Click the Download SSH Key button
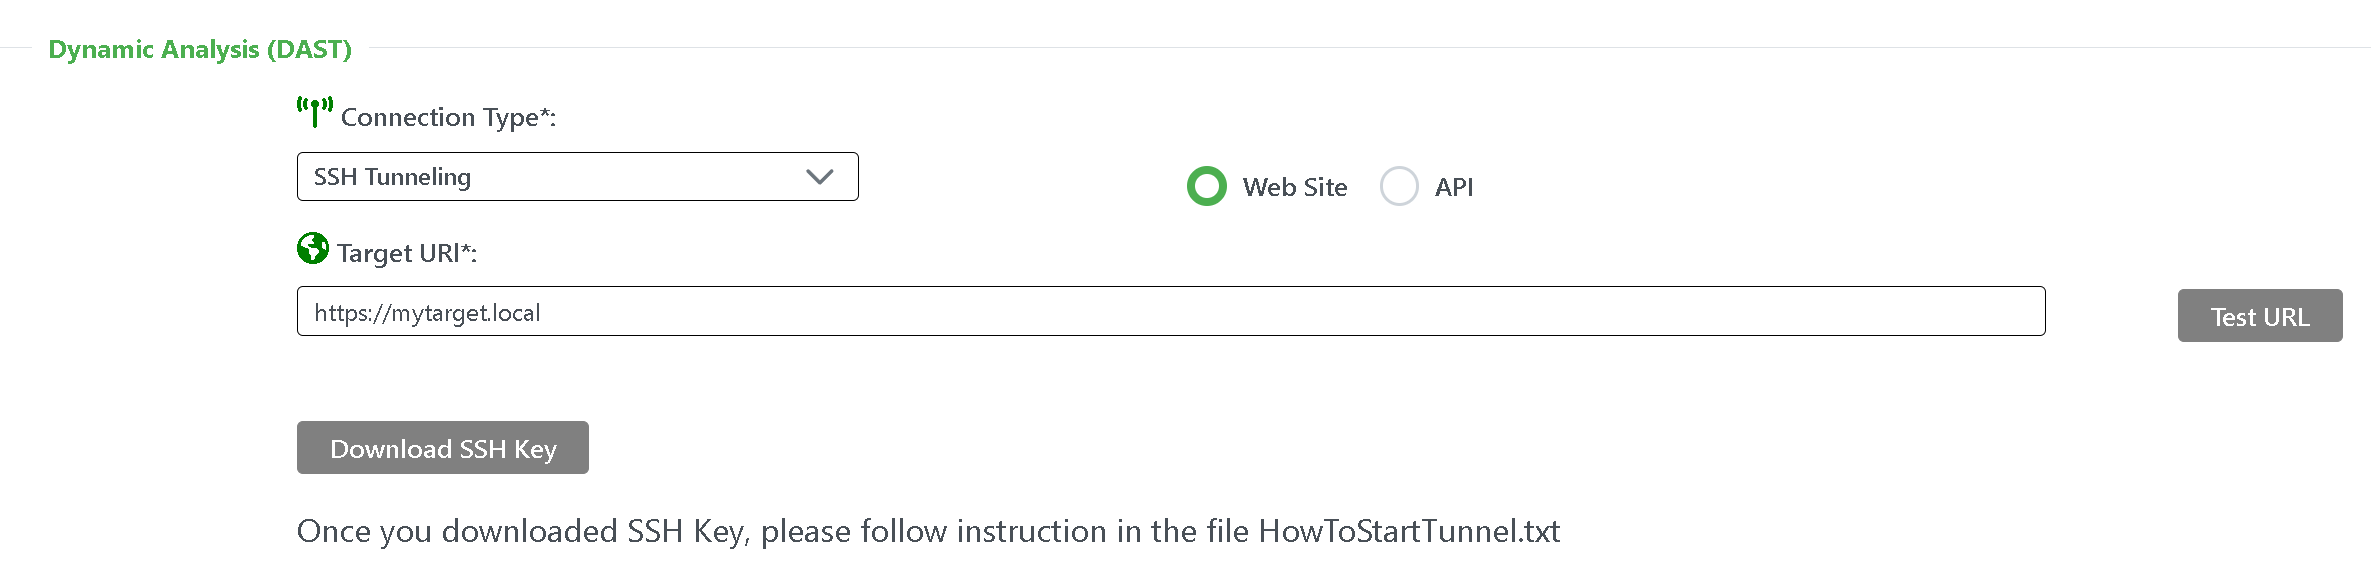Viewport: 2371px width, 572px height. pyautogui.click(x=443, y=448)
